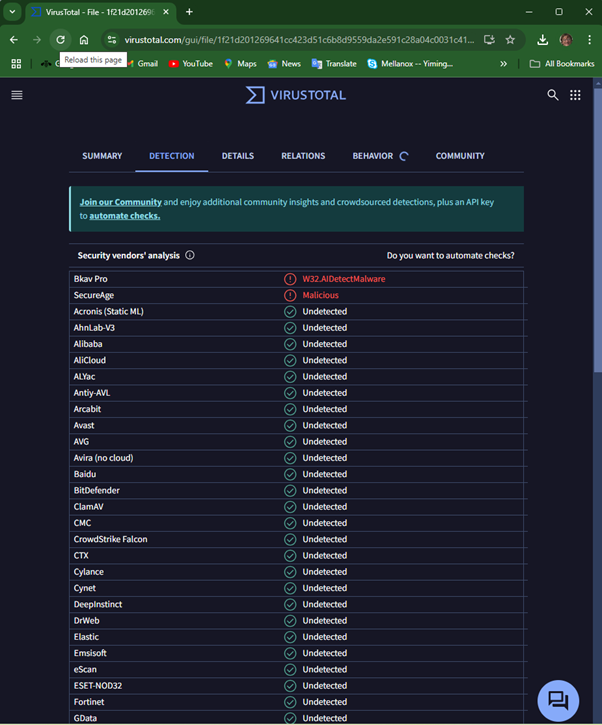Open the chat bubble widget
Viewport: 602px width, 725px height.
pos(558,700)
